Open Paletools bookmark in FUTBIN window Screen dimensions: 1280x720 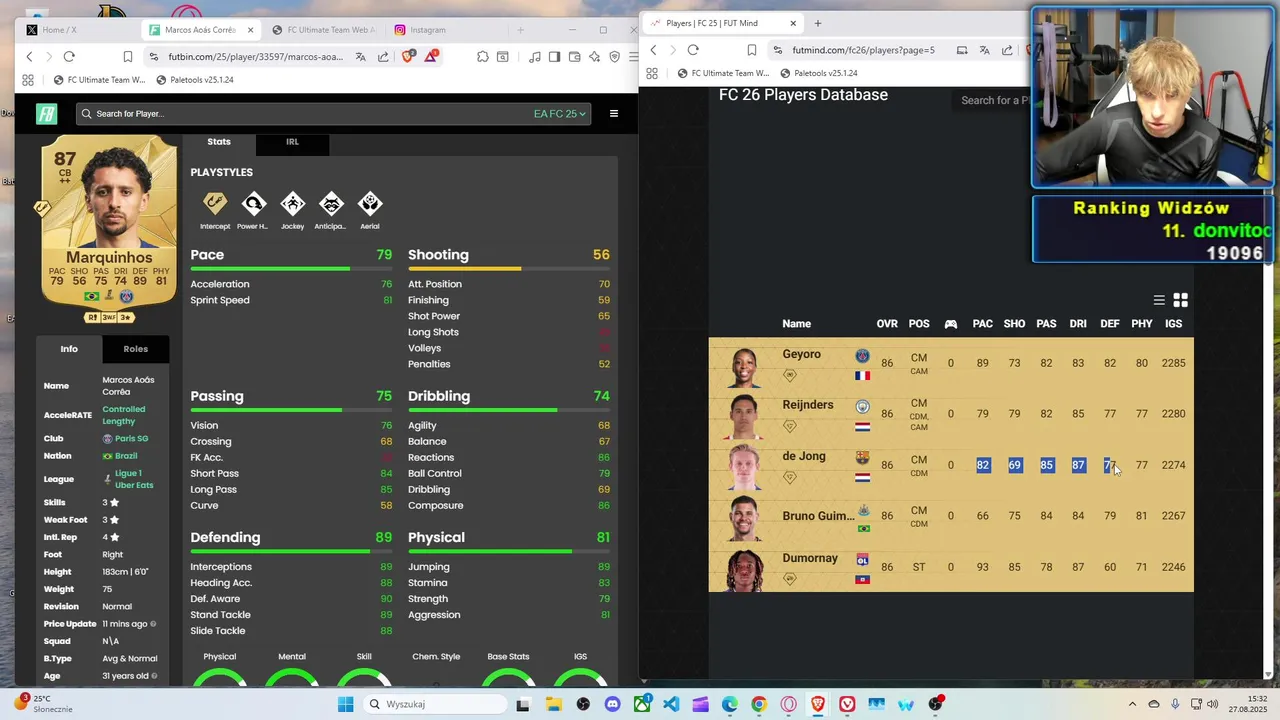(193, 80)
